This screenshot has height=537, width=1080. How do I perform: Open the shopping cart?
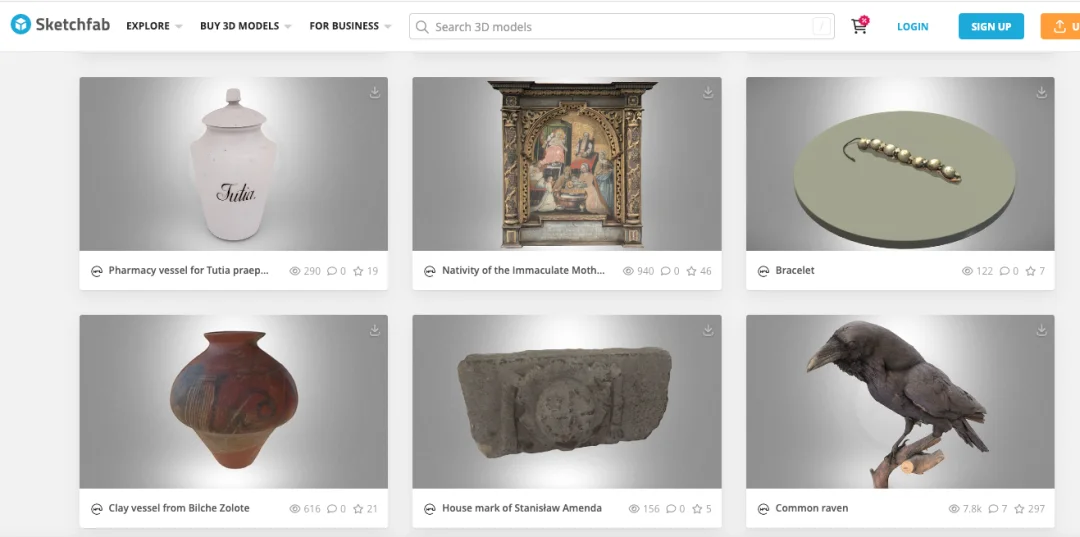click(x=859, y=27)
